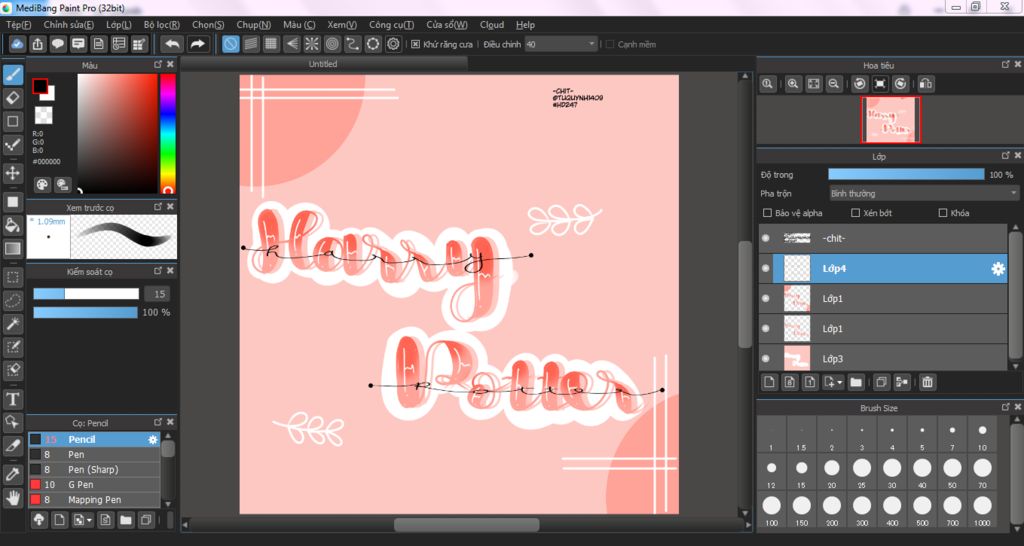Toggle the Cạnh mềm checkbox
The height and width of the screenshot is (546, 1024).
[x=610, y=44]
